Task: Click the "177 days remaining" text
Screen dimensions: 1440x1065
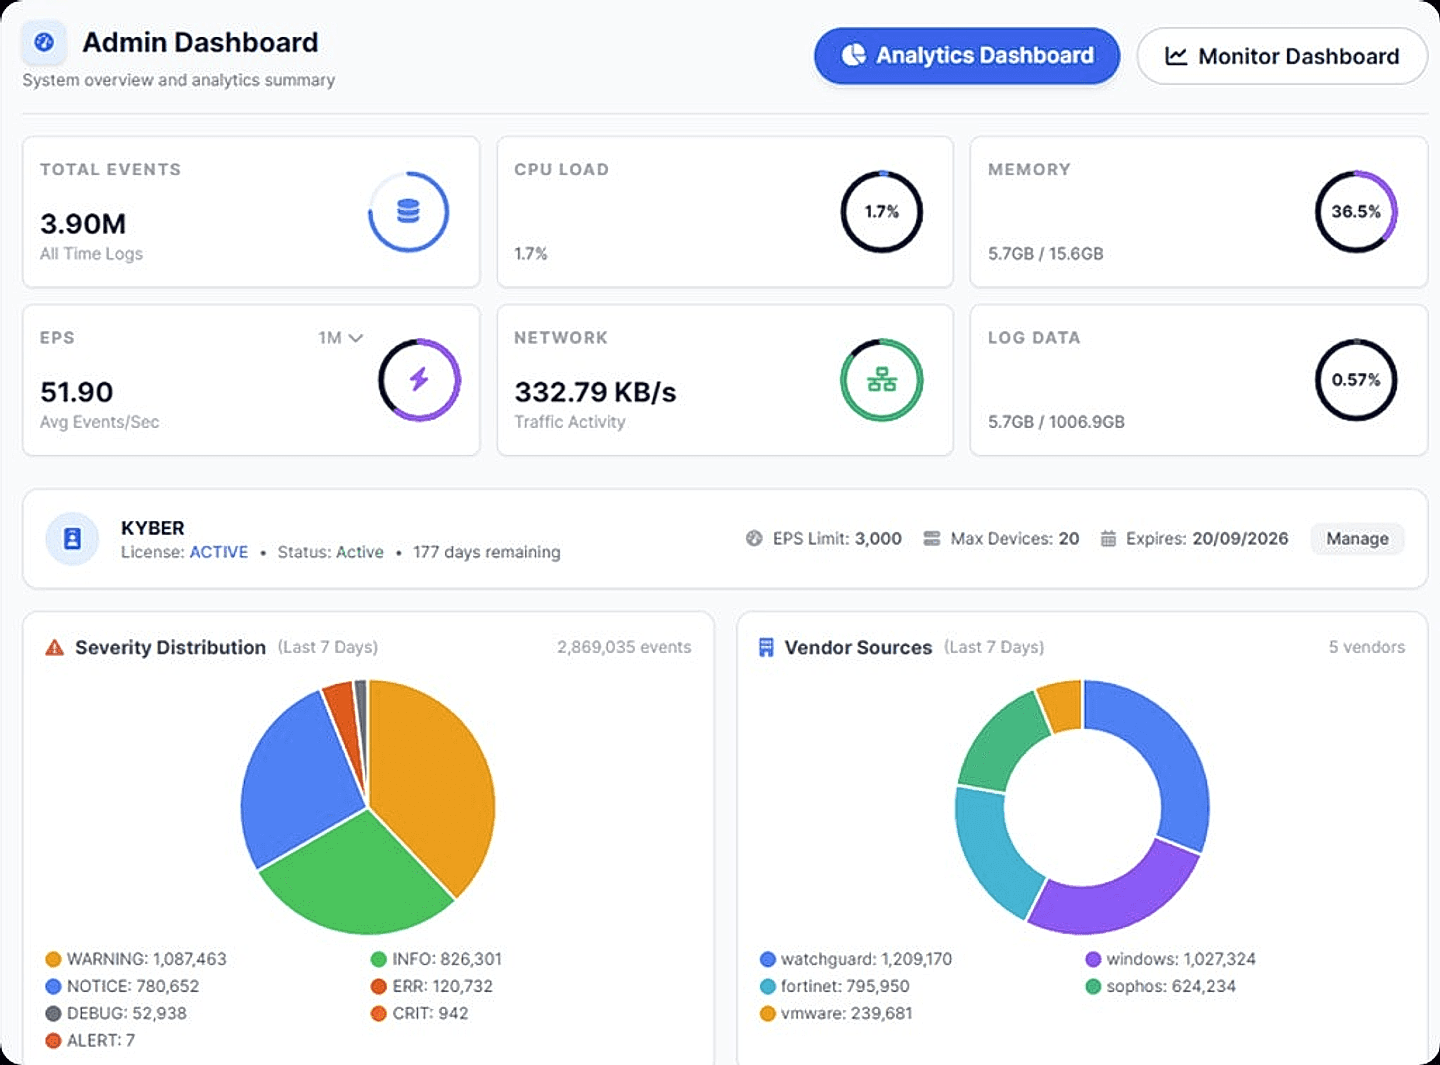Action: click(x=487, y=552)
